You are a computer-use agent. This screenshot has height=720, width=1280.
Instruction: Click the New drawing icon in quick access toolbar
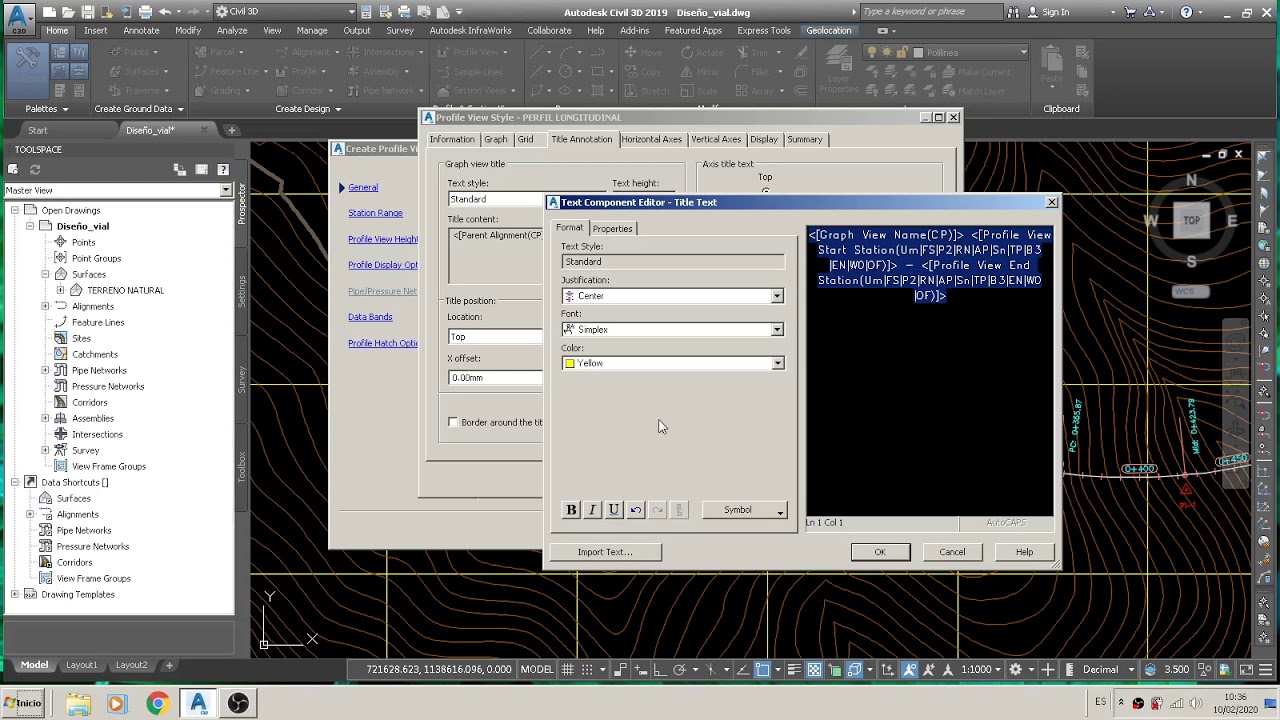(50, 12)
